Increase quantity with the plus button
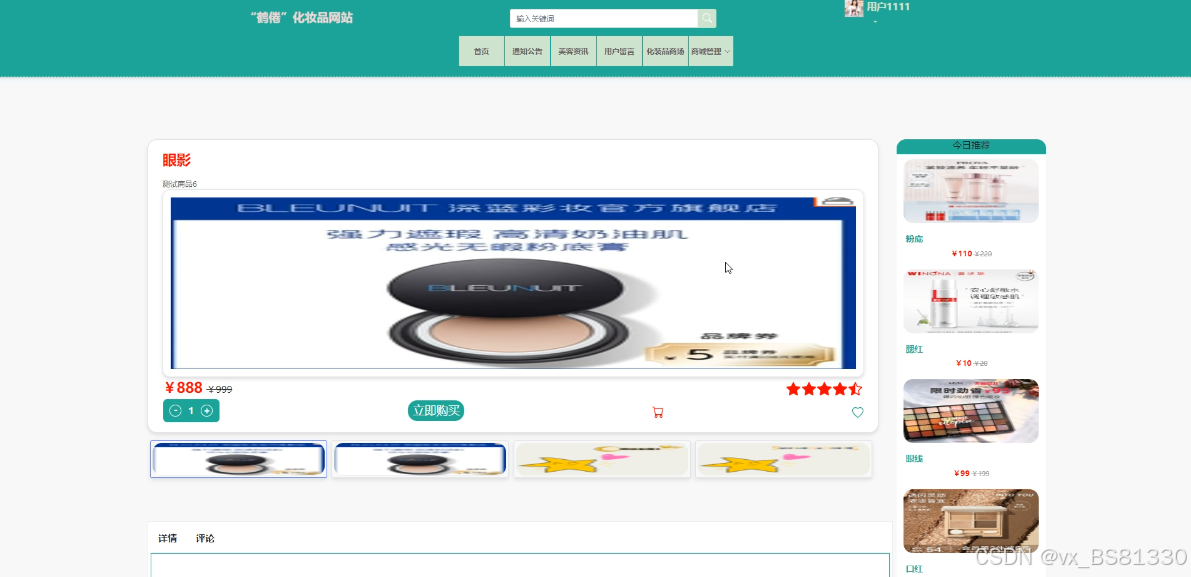 207,411
